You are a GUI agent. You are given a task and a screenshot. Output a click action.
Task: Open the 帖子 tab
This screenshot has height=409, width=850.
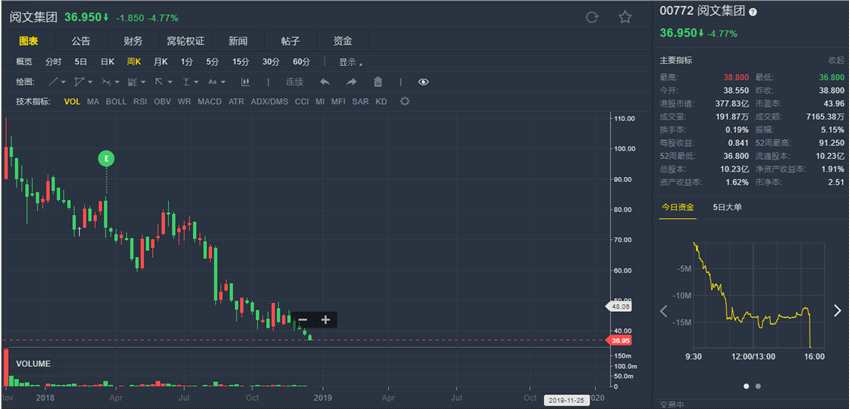pyautogui.click(x=291, y=41)
